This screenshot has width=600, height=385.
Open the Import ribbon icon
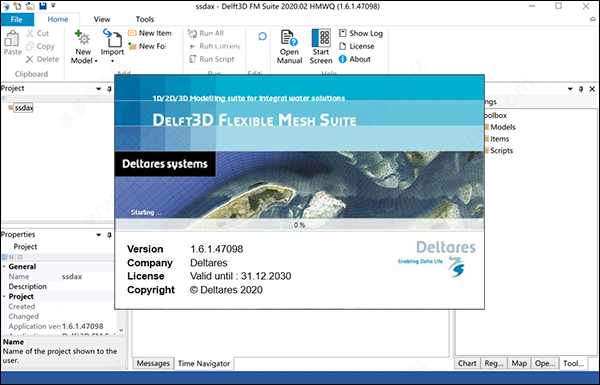112,38
